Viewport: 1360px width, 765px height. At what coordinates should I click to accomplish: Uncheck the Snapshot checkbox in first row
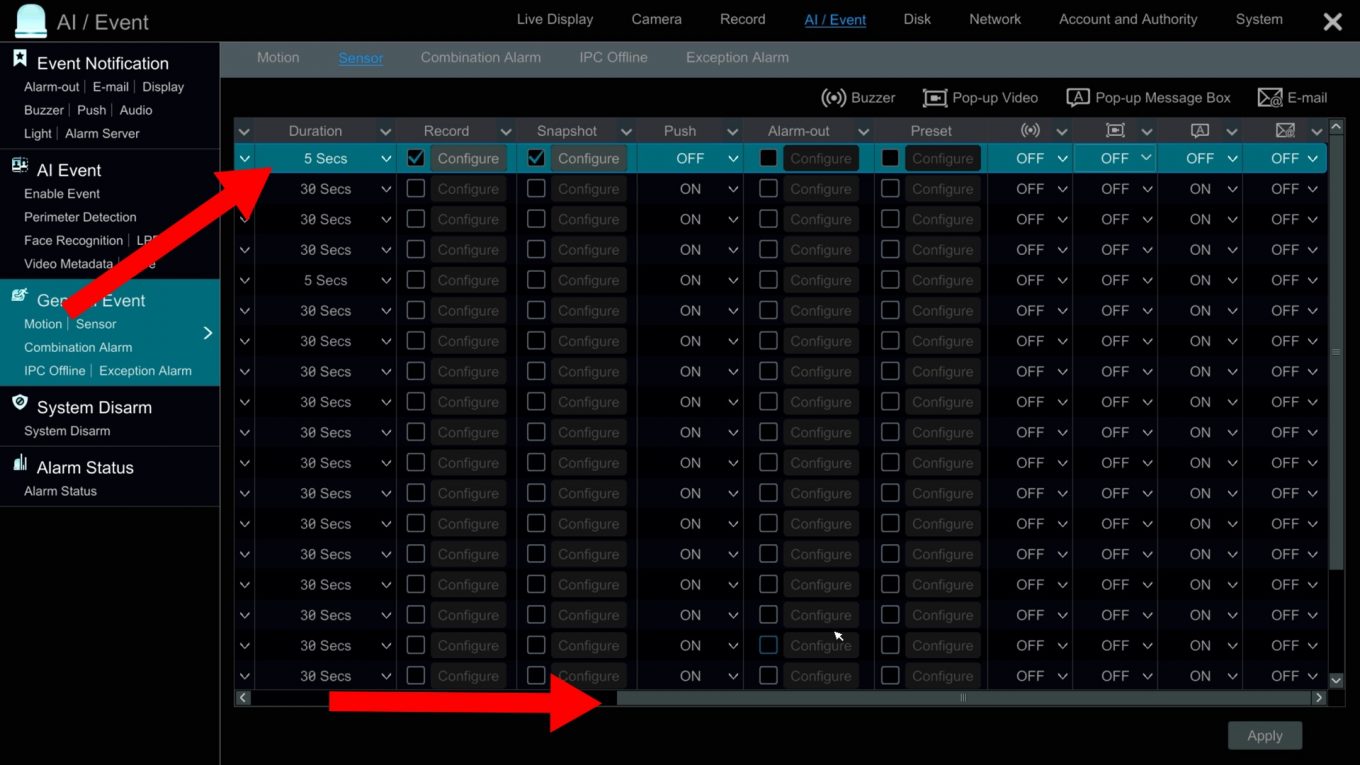click(536, 158)
